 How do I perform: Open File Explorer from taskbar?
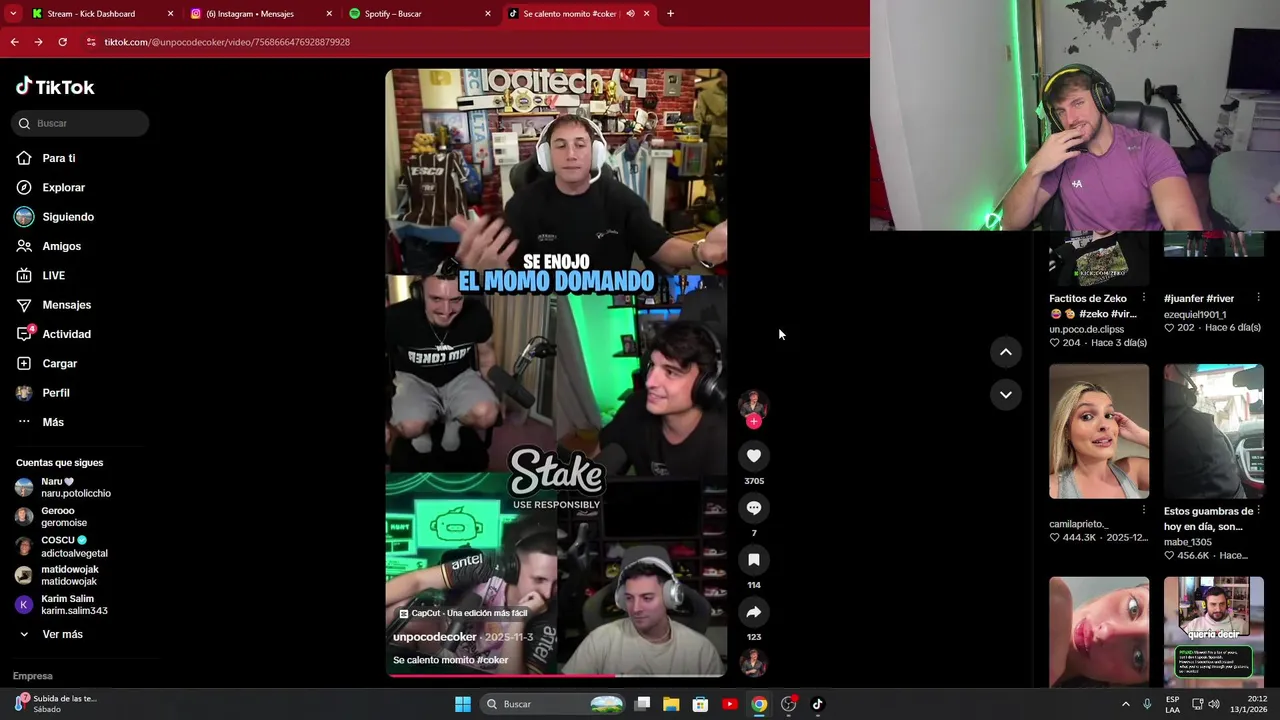tap(671, 704)
